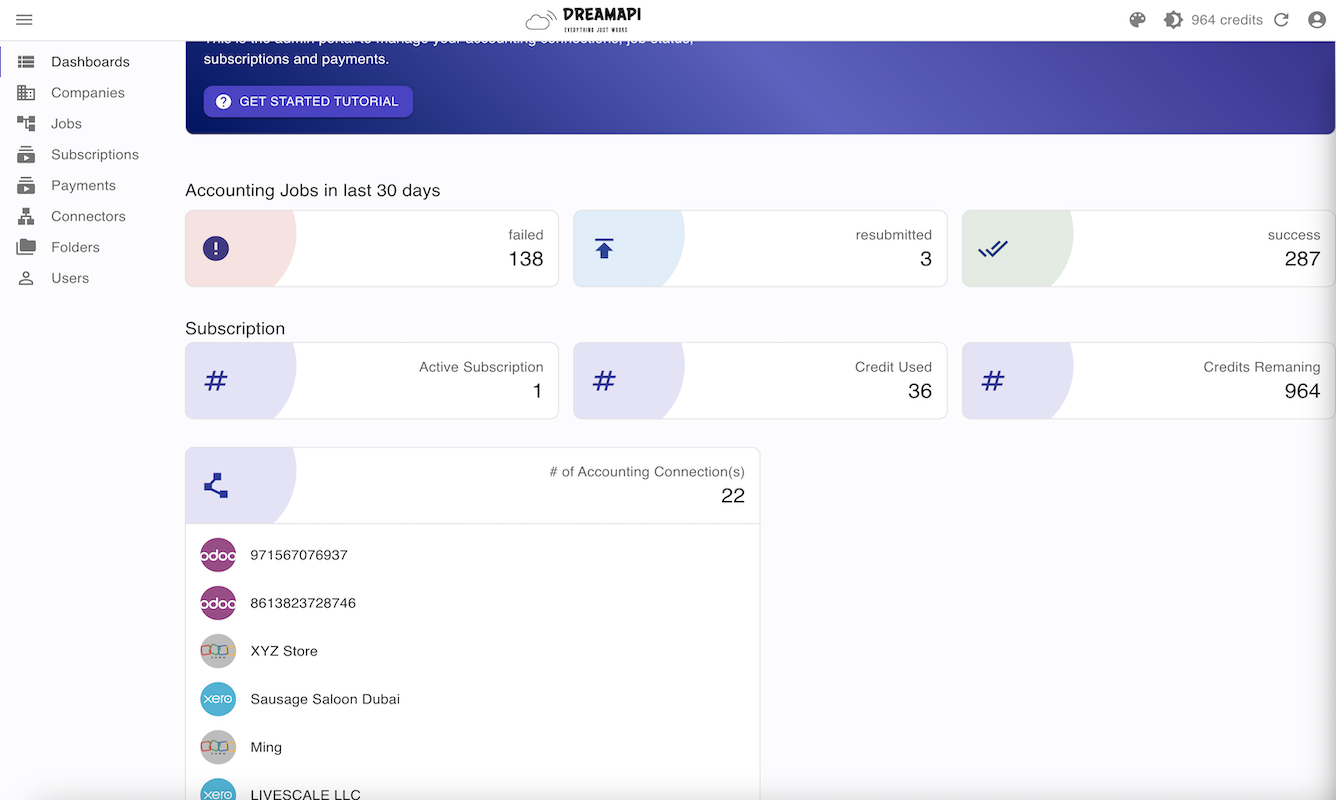
Task: Click the resubmitted upload arrow icon
Action: (x=604, y=248)
